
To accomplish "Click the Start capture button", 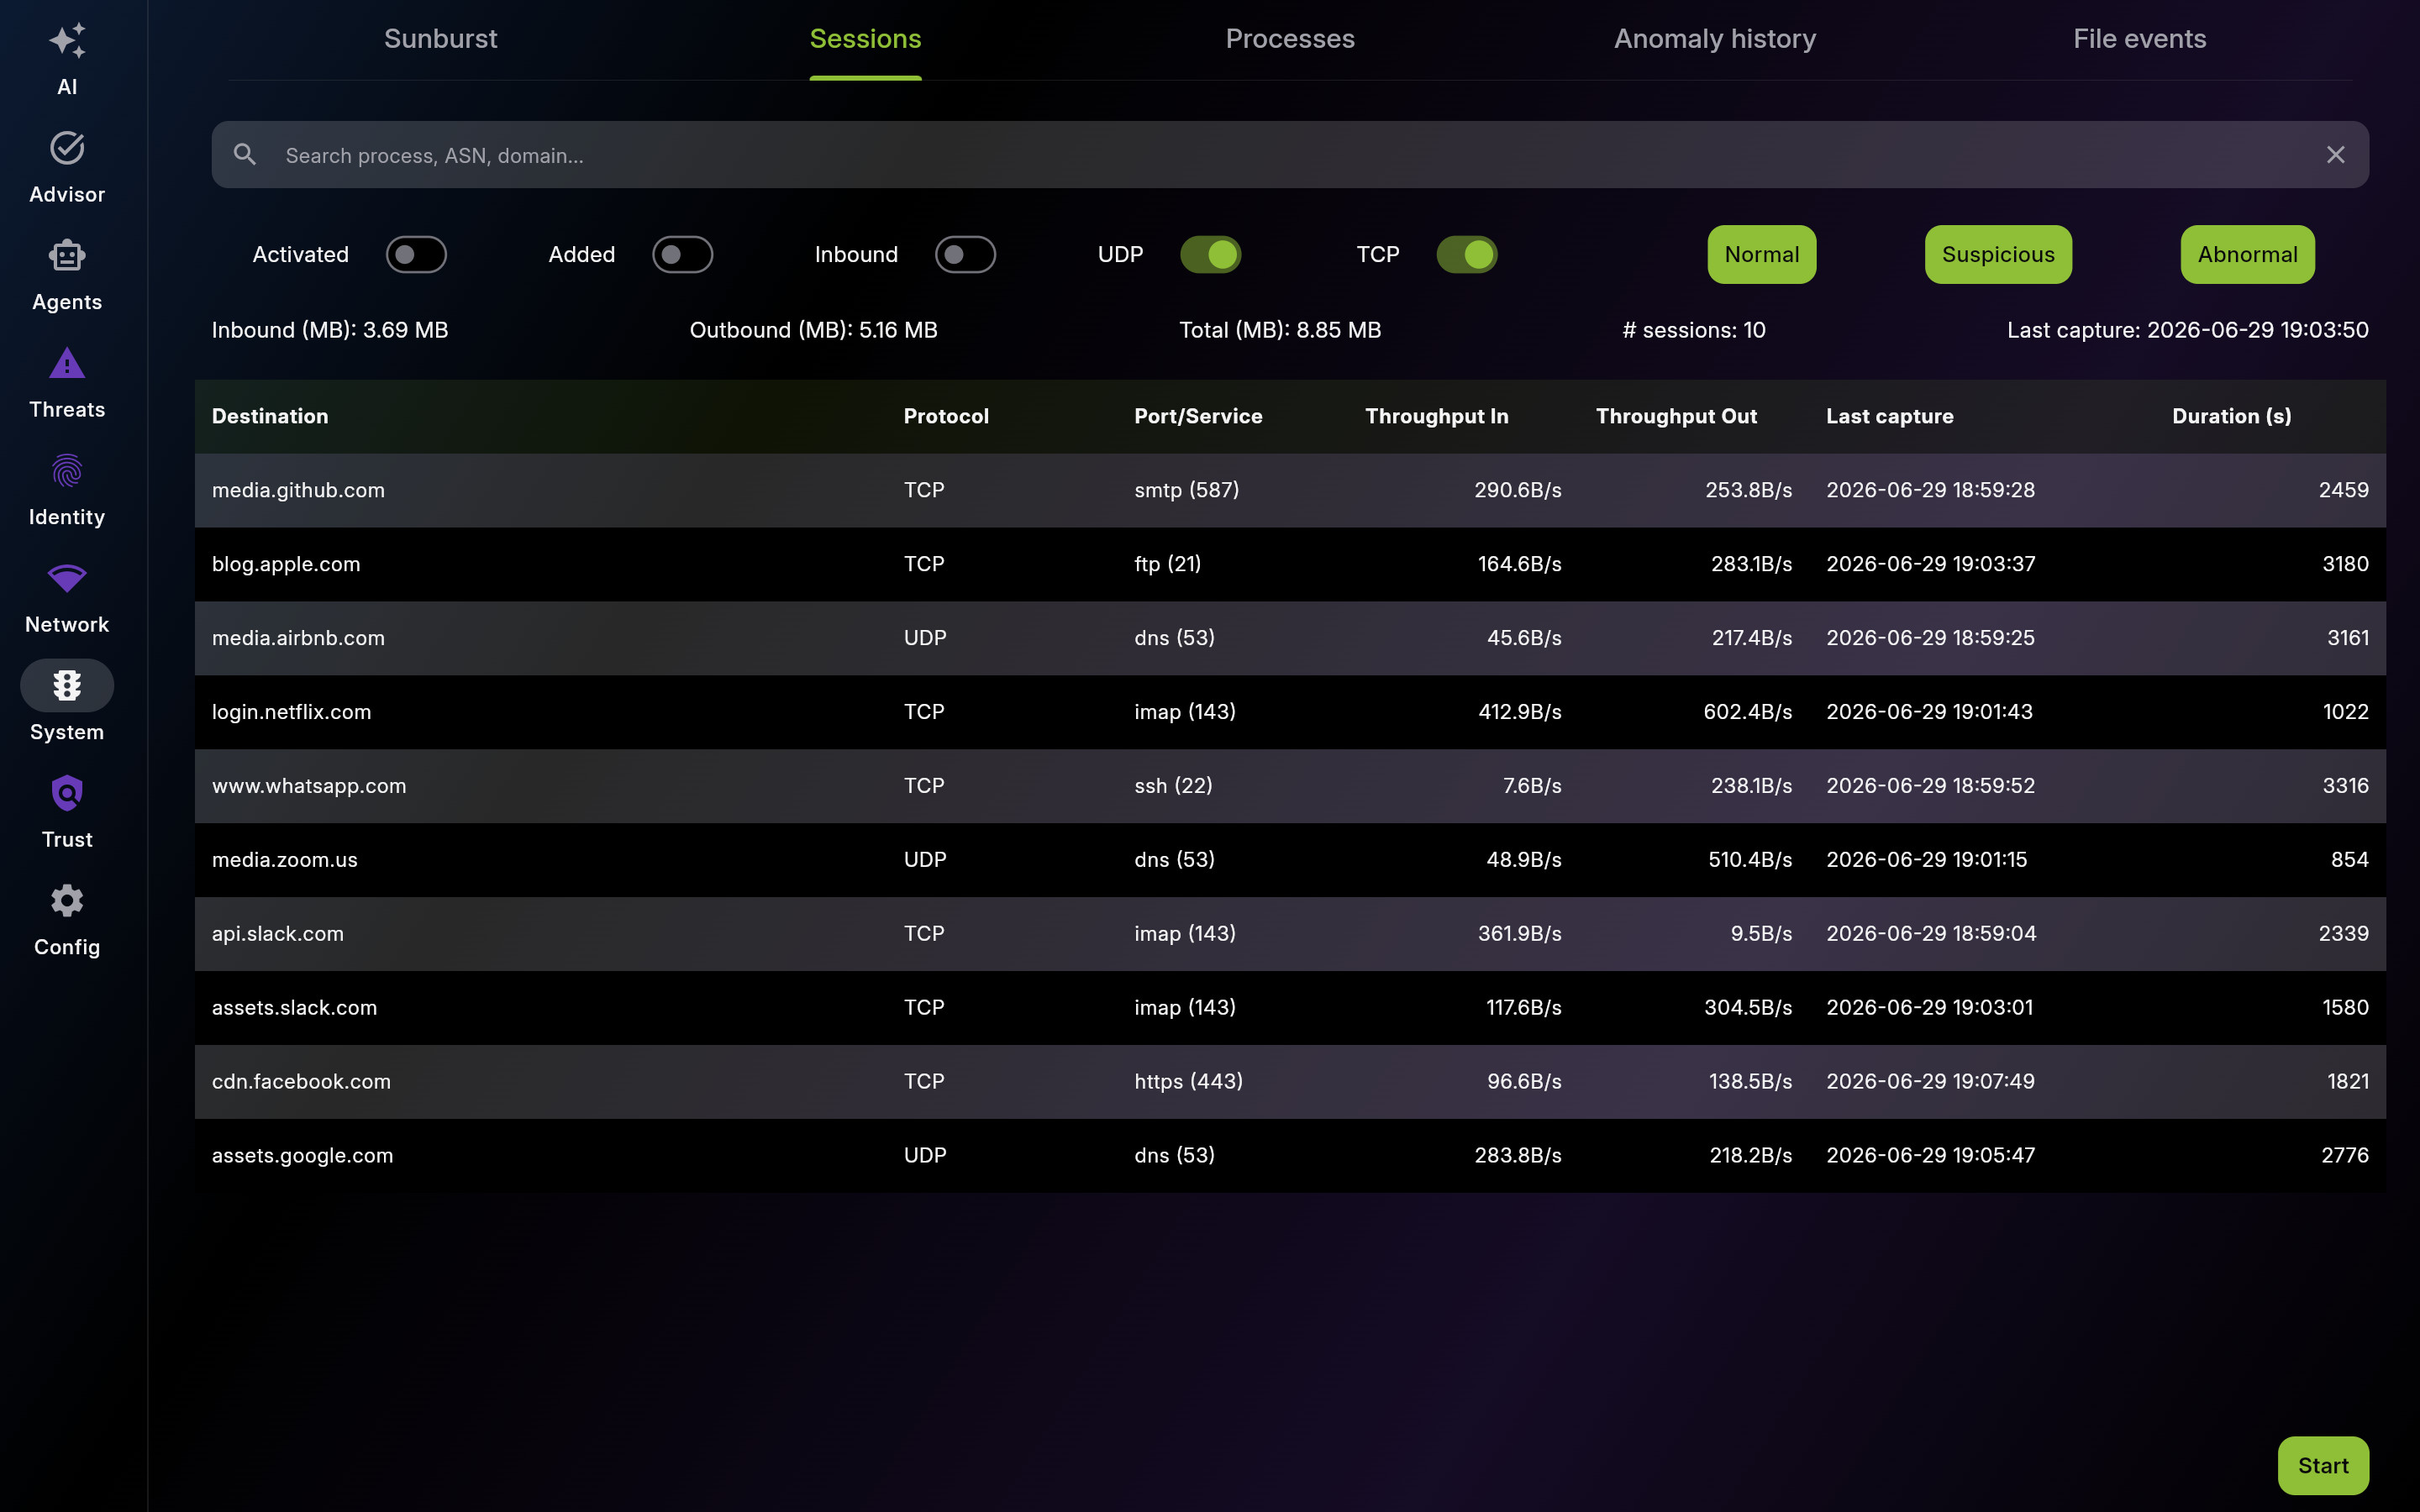I will tap(2323, 1465).
